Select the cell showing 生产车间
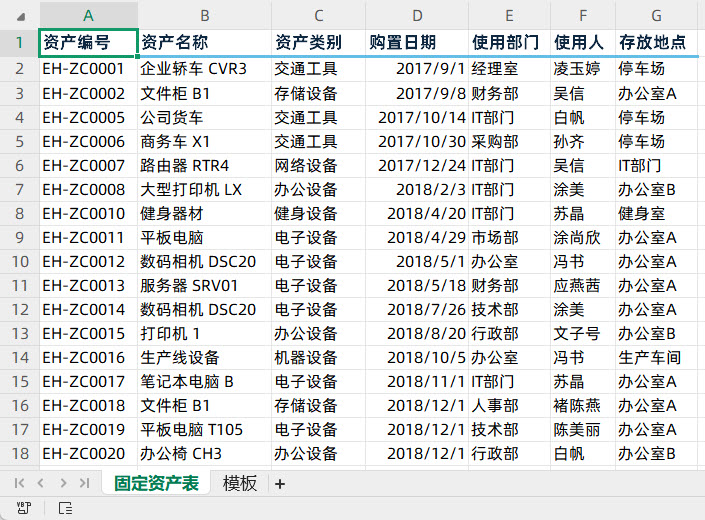Screen dimensions: 705x520 pos(656,357)
